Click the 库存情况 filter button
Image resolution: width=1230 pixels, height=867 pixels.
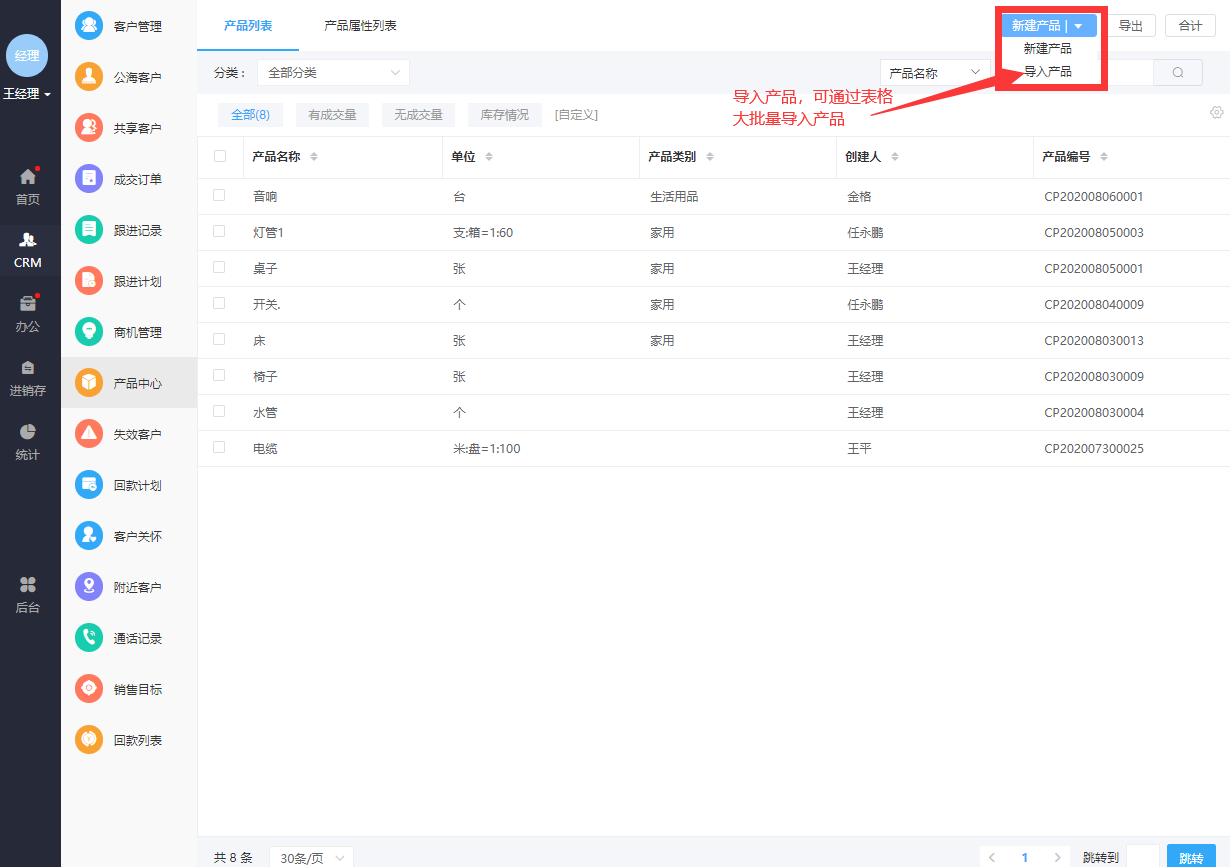coord(505,115)
